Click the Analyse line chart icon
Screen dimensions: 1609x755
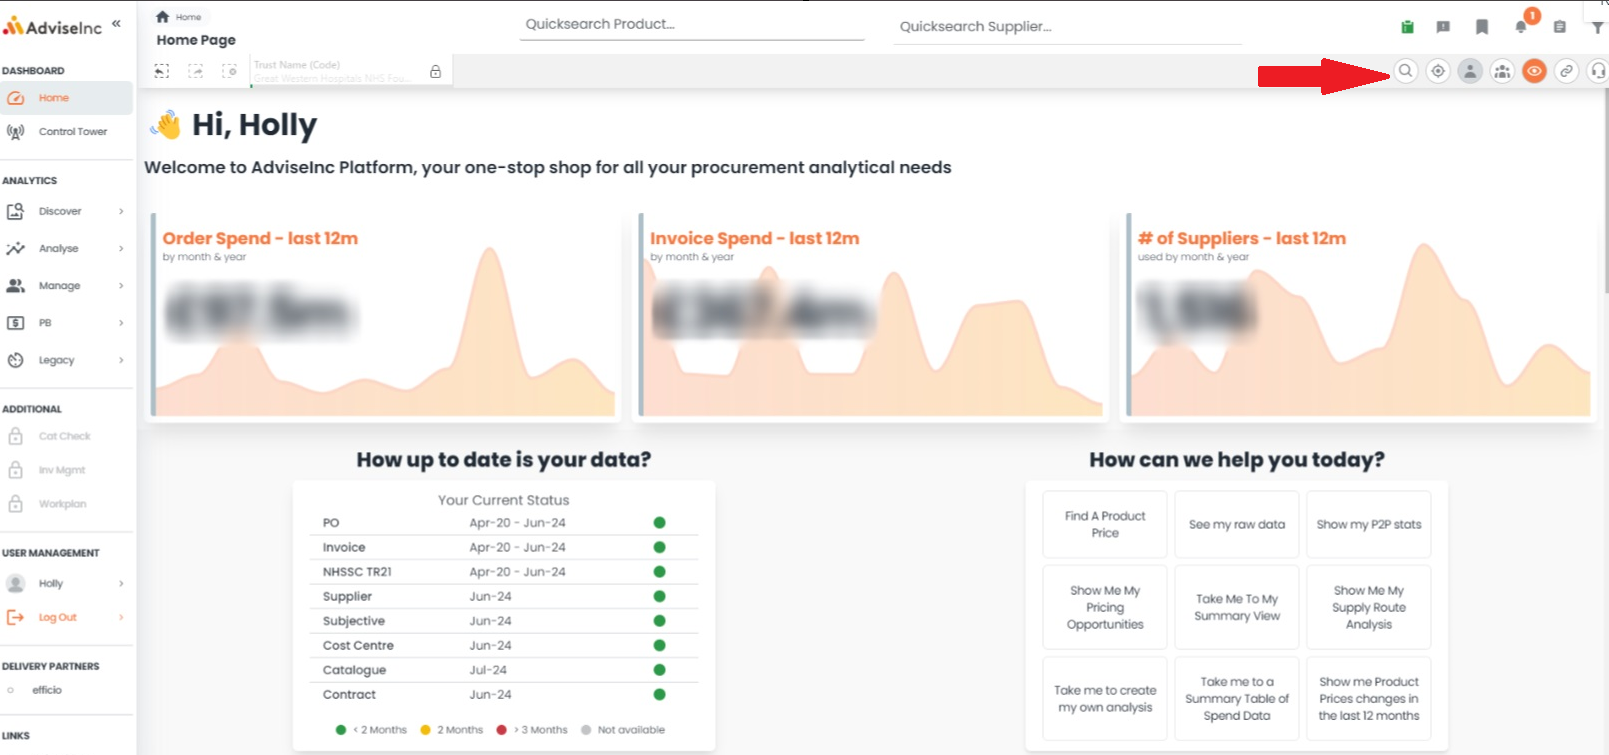tap(15, 248)
